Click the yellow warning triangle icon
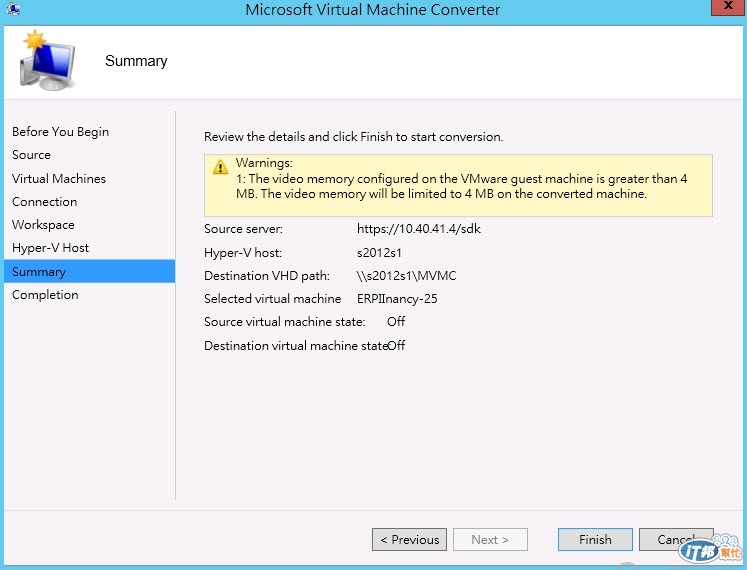747x570 pixels. (220, 167)
